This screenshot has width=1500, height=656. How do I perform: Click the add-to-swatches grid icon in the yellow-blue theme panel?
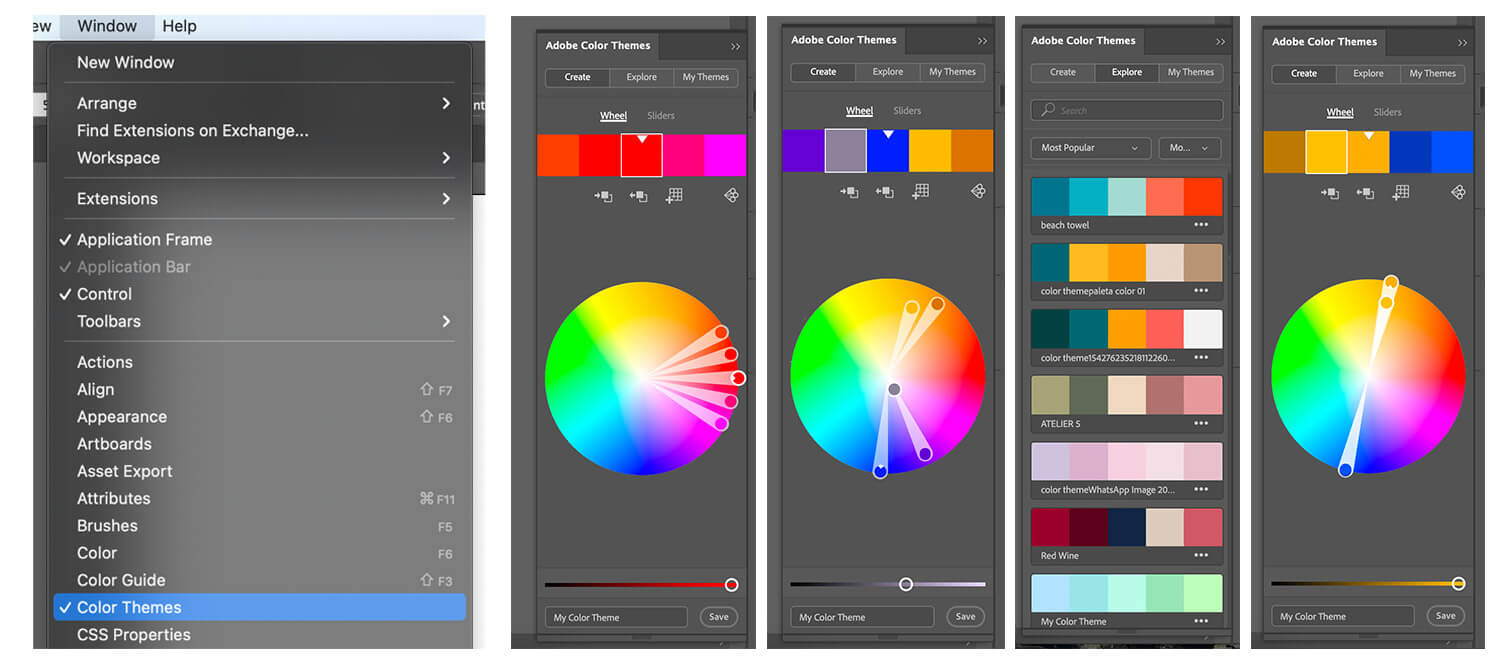point(1402,192)
